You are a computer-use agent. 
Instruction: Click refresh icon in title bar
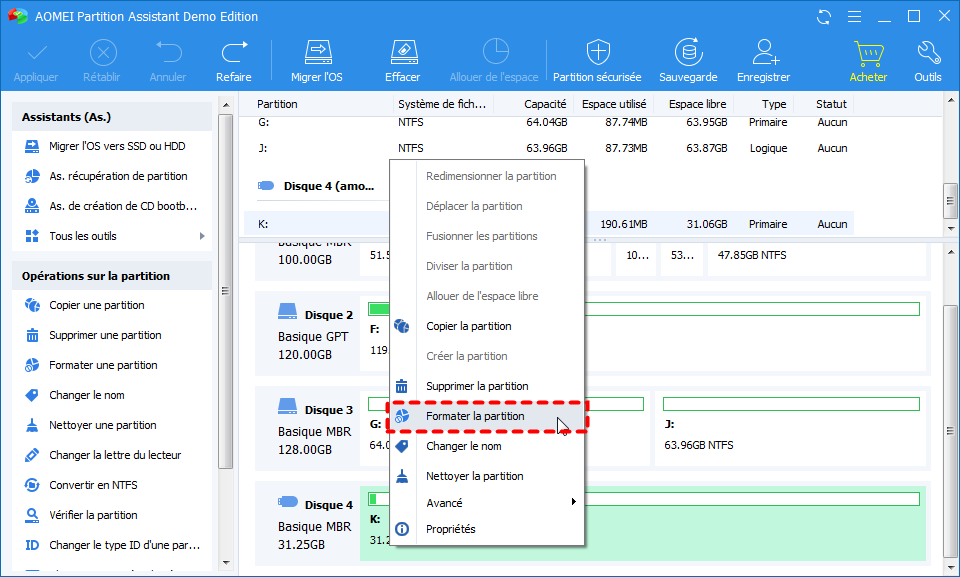(x=823, y=16)
